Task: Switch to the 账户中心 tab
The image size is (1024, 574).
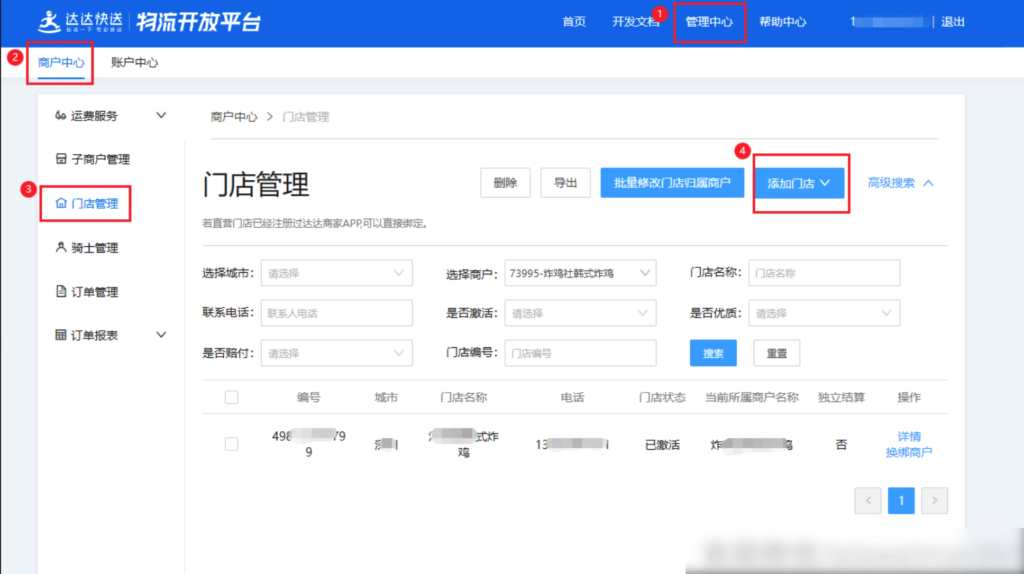Action: 134,63
